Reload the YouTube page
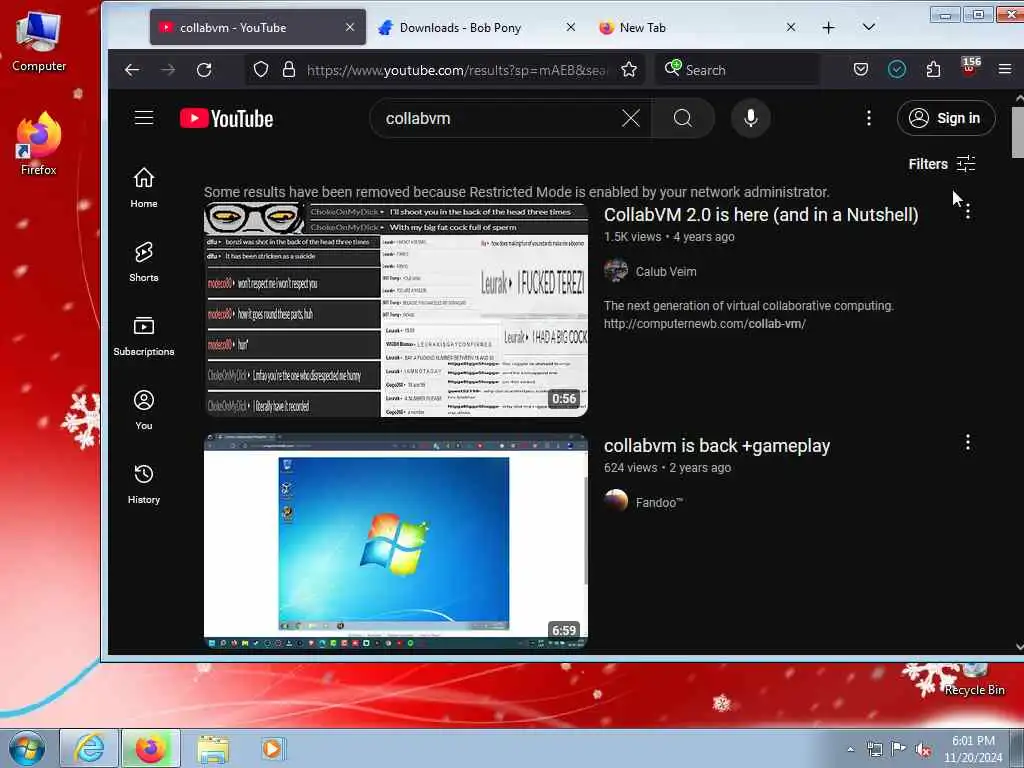Image resolution: width=1024 pixels, height=768 pixels. pos(204,70)
